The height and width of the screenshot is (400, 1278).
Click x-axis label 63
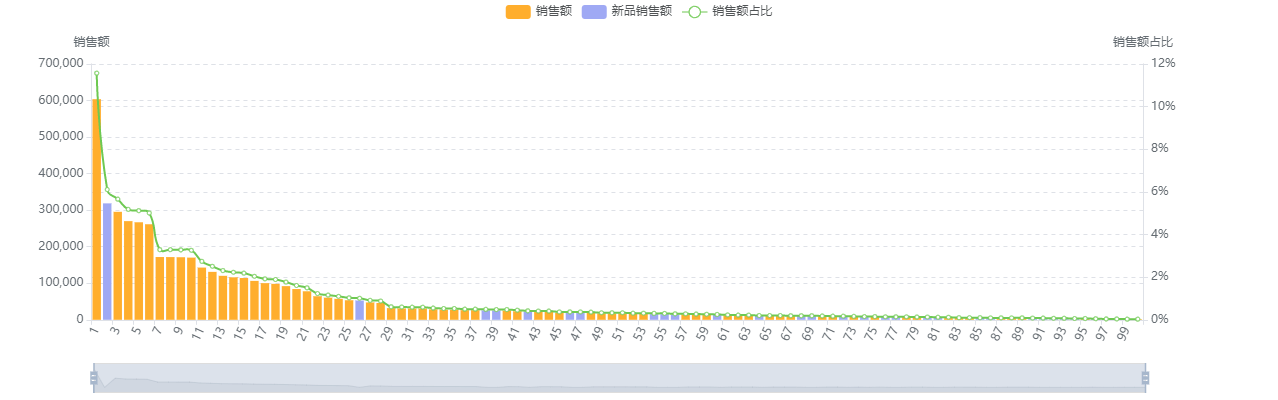744,333
